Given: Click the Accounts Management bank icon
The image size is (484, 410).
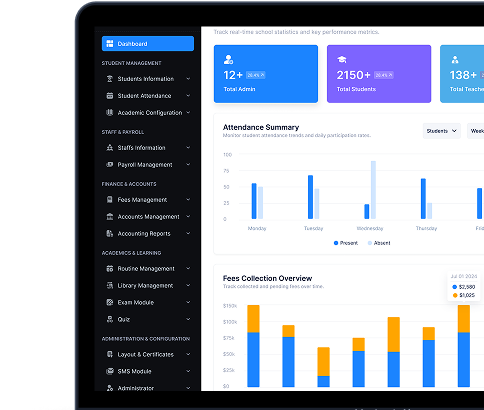Looking at the screenshot, I should pos(110,217).
